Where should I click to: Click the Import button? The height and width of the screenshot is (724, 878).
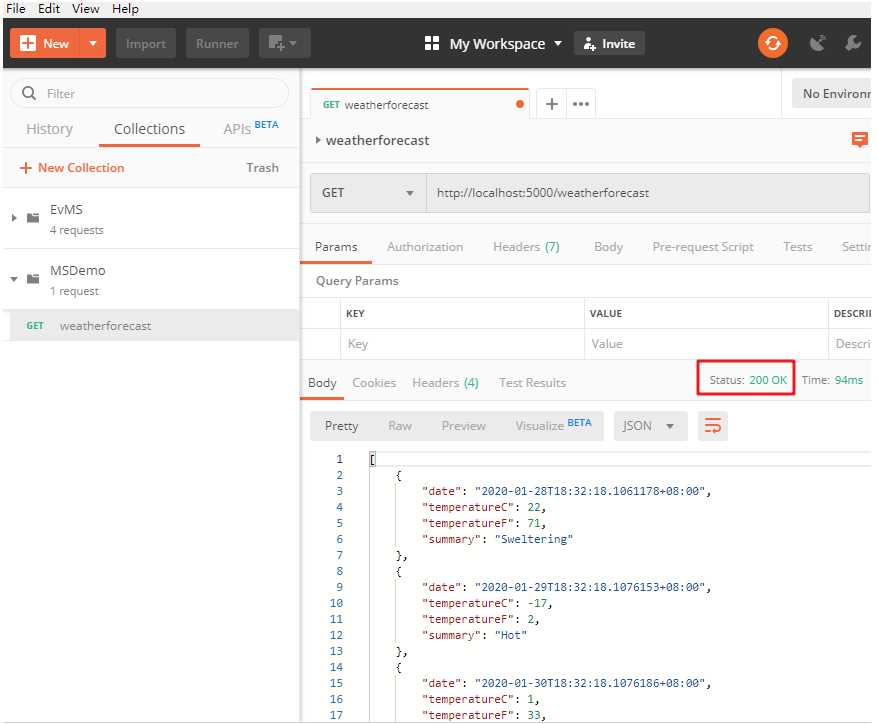tap(146, 43)
